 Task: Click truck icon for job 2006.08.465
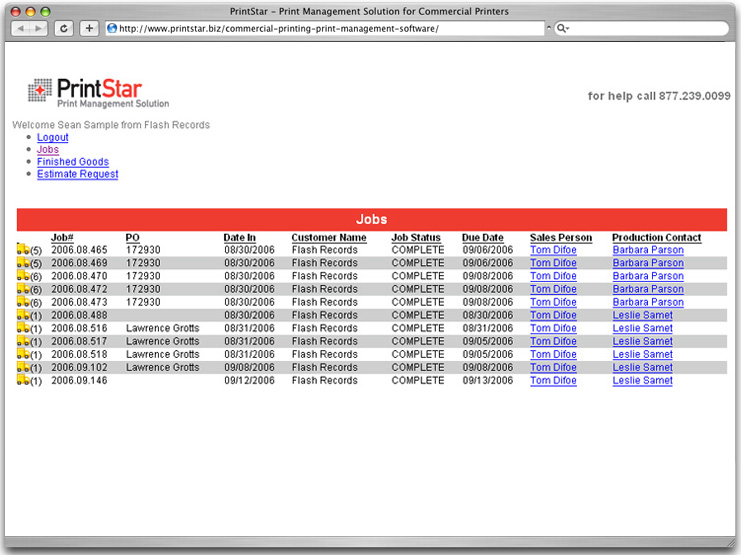tap(23, 249)
